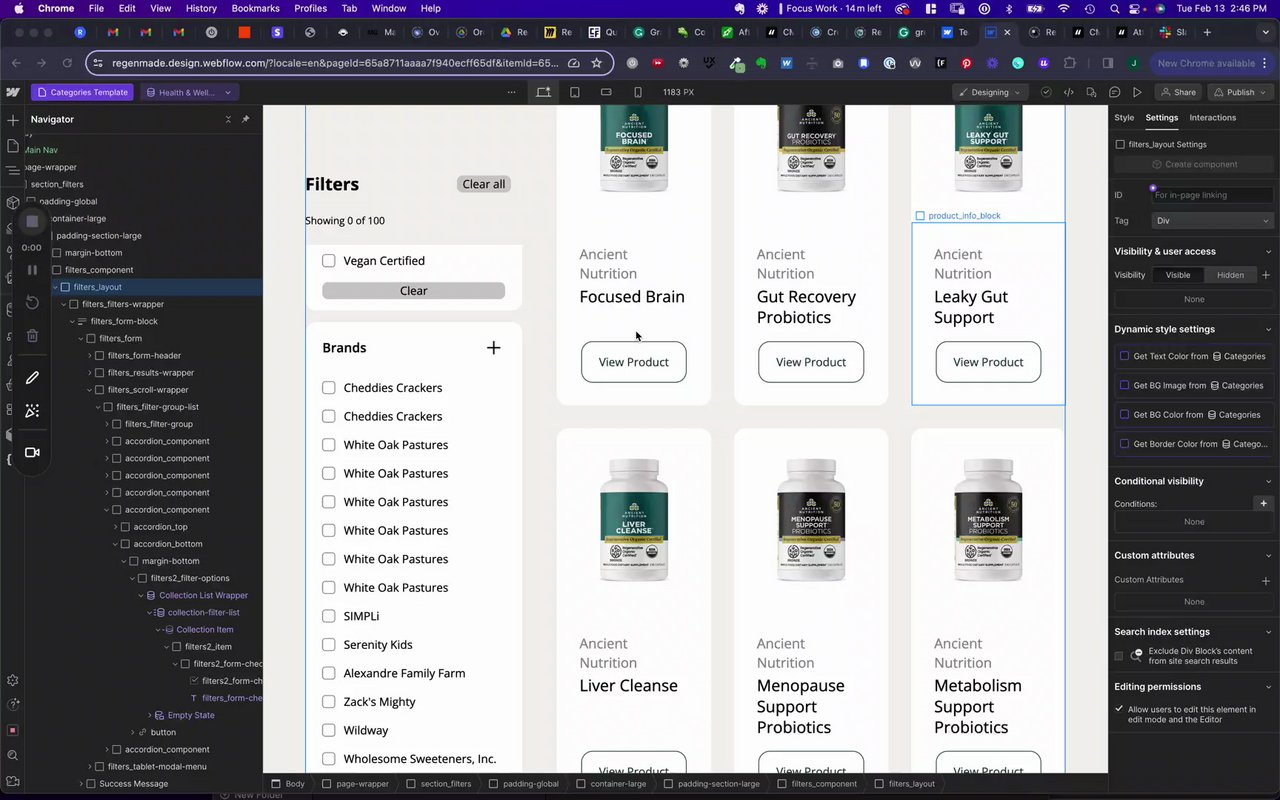Restart the recording with the undo arrow
Image resolution: width=1280 pixels, height=800 pixels.
32,302
